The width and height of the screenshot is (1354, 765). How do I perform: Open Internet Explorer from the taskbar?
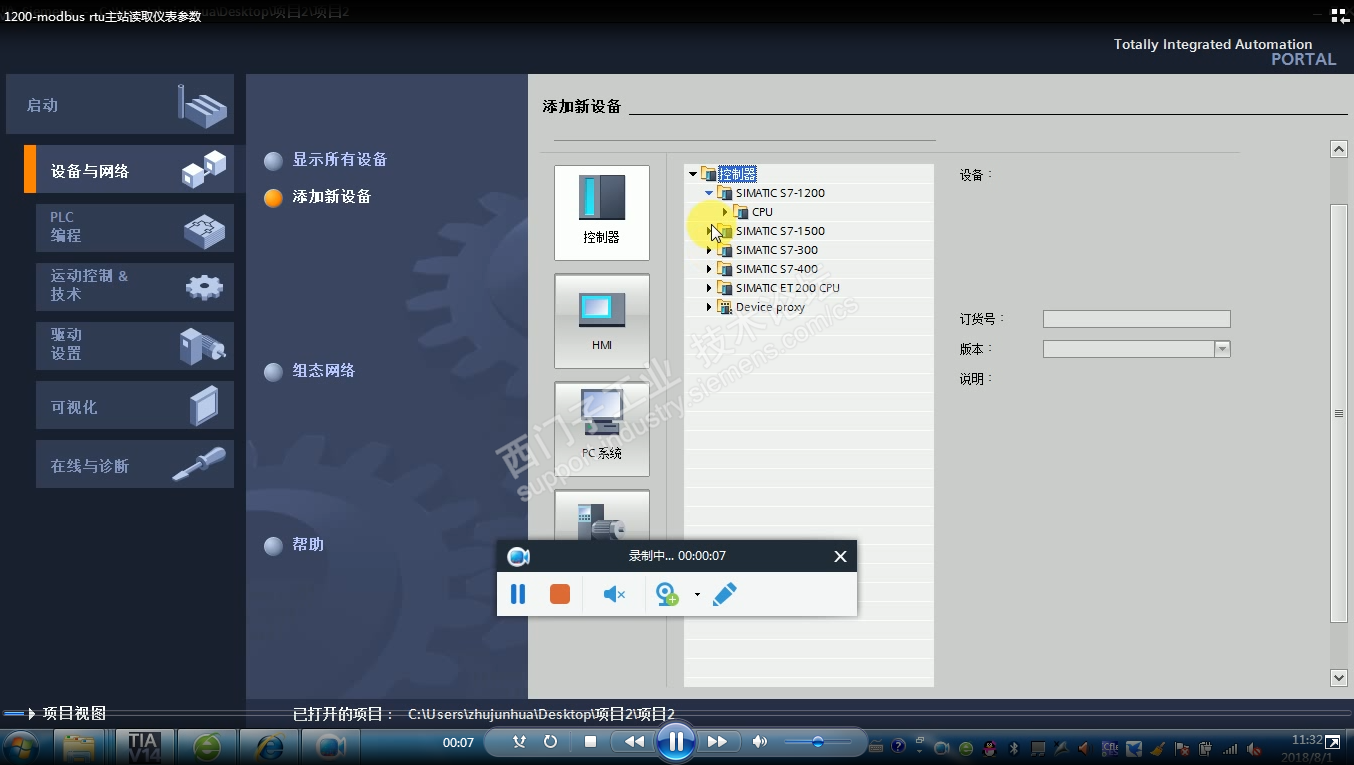270,746
